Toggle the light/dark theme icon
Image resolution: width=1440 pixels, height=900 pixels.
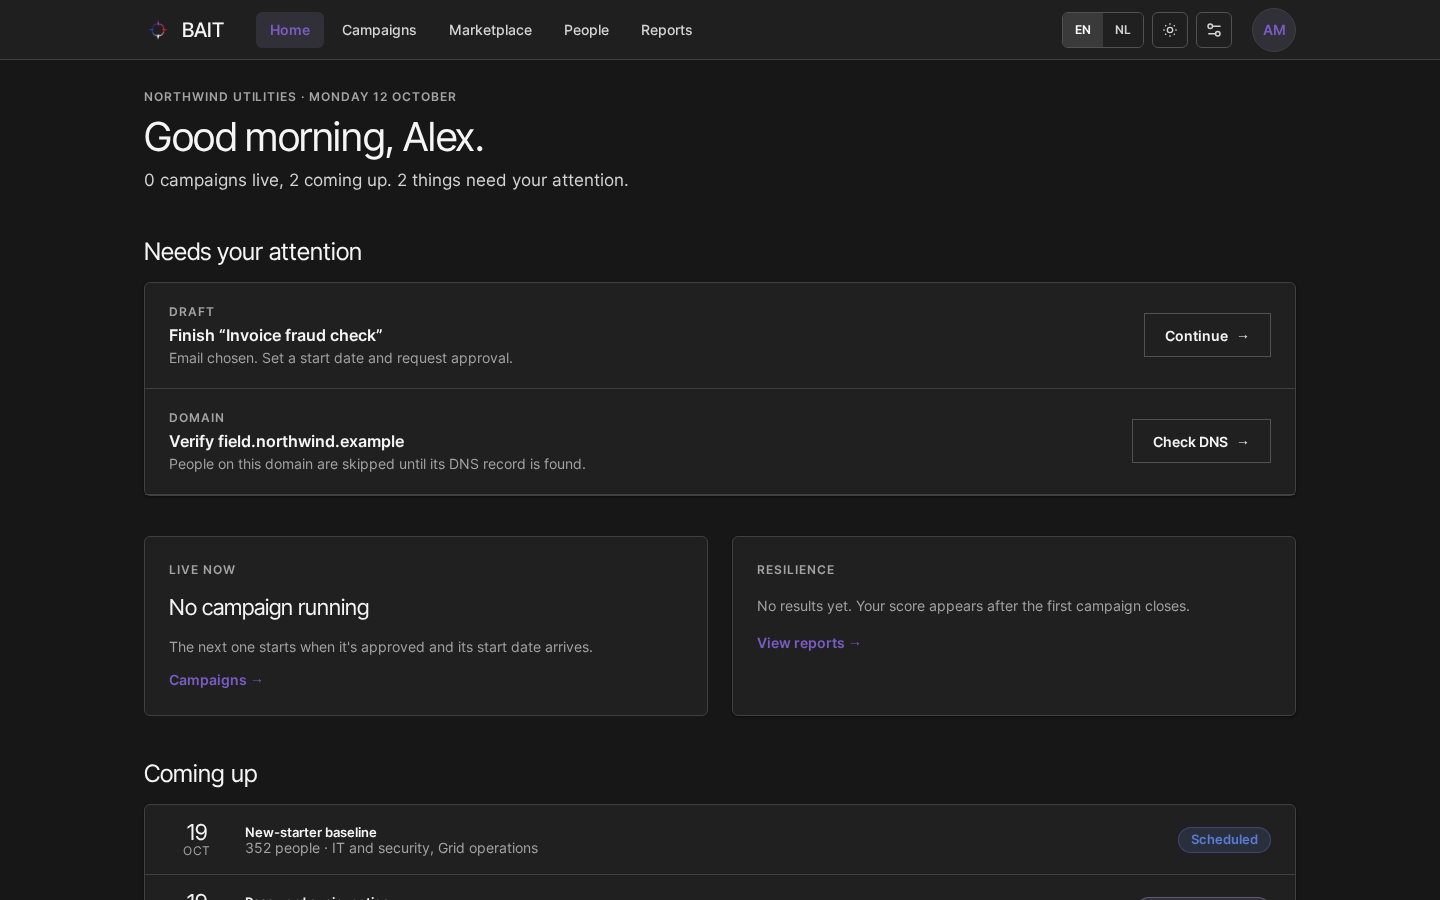pos(1170,30)
